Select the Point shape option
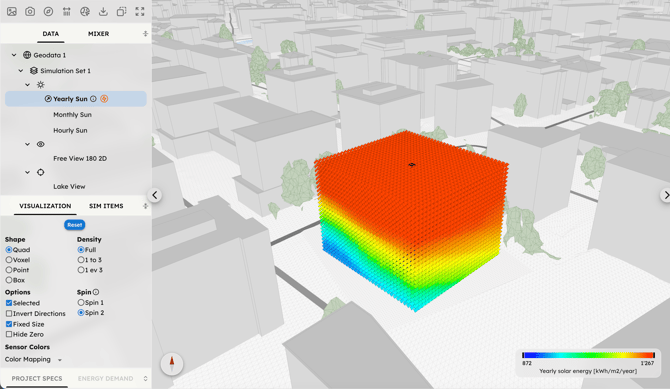The width and height of the screenshot is (670, 389). point(9,270)
